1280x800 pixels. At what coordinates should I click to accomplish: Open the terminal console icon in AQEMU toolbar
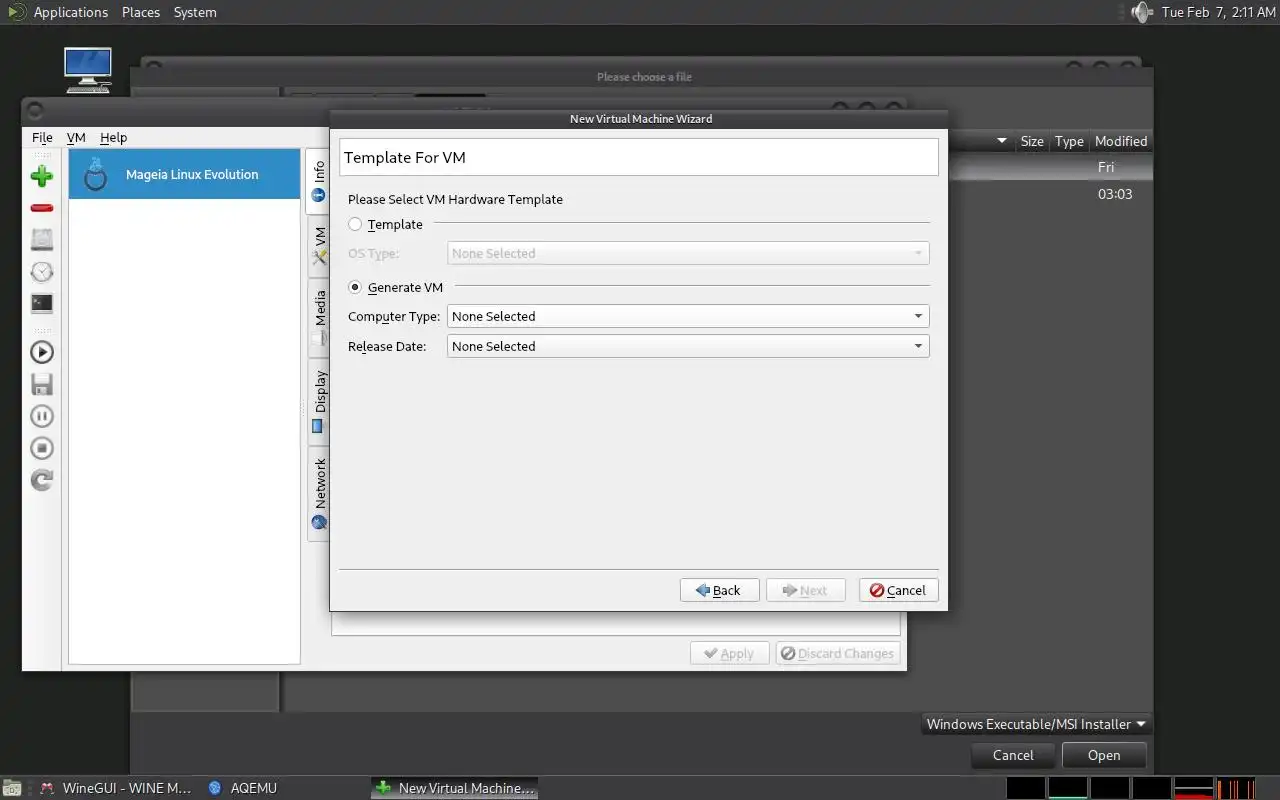(x=42, y=303)
